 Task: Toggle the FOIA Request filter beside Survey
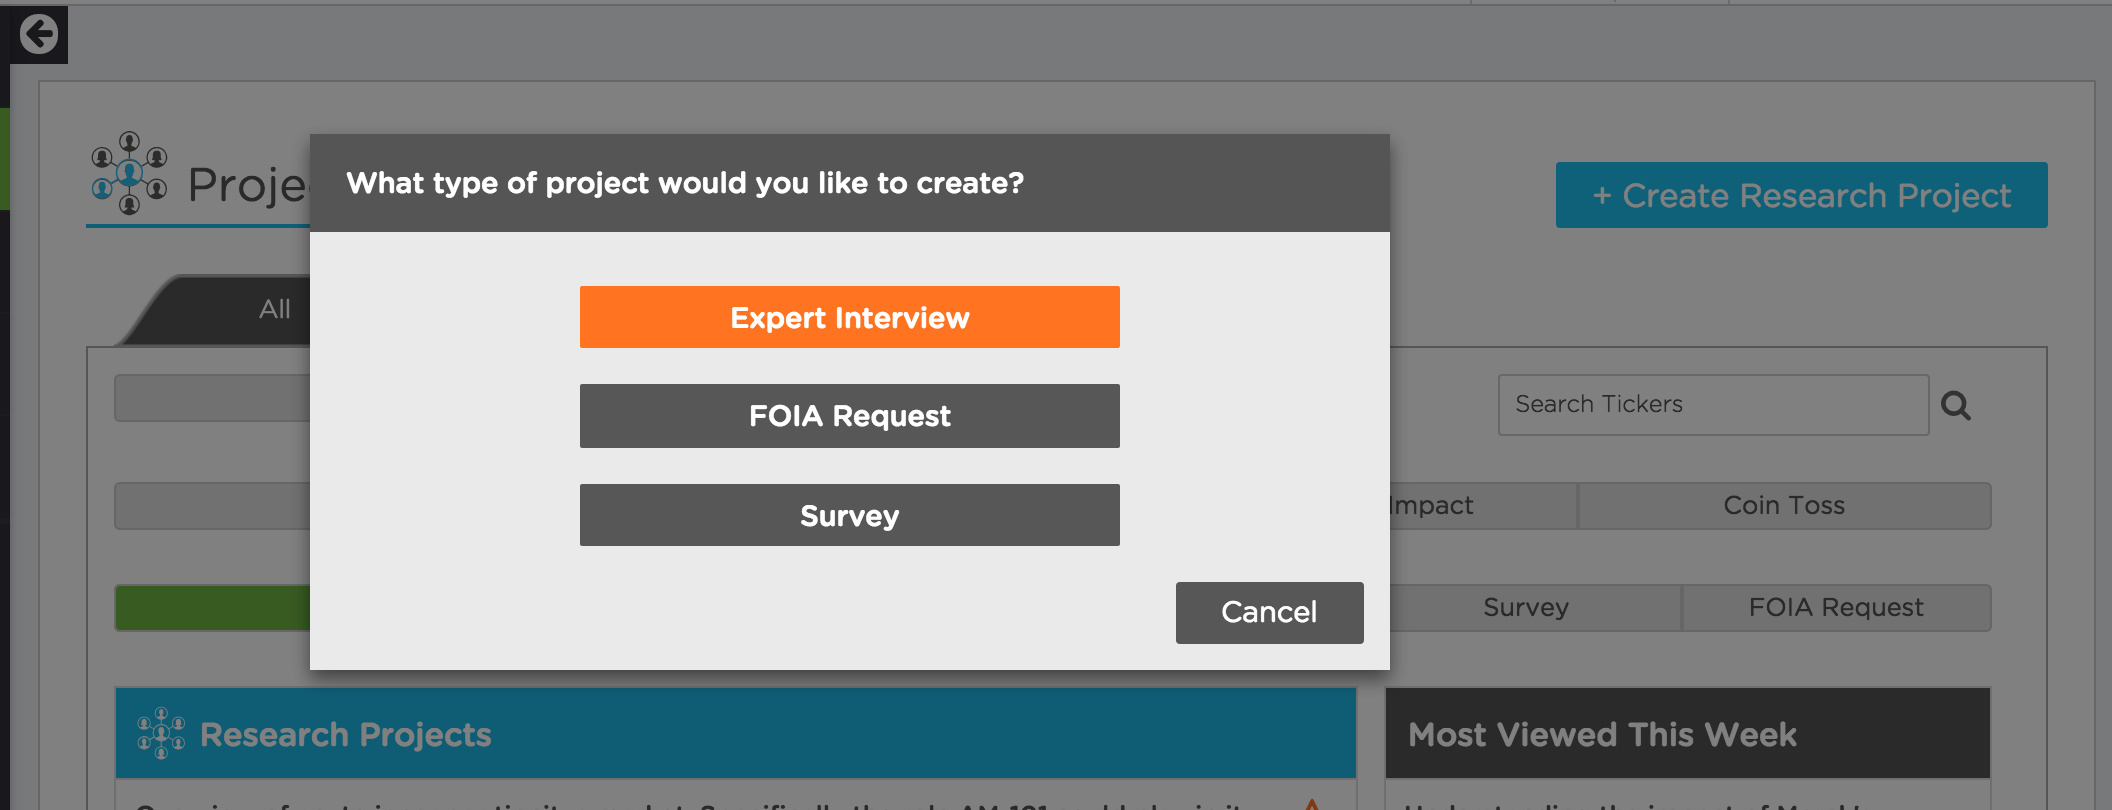click(1836, 608)
